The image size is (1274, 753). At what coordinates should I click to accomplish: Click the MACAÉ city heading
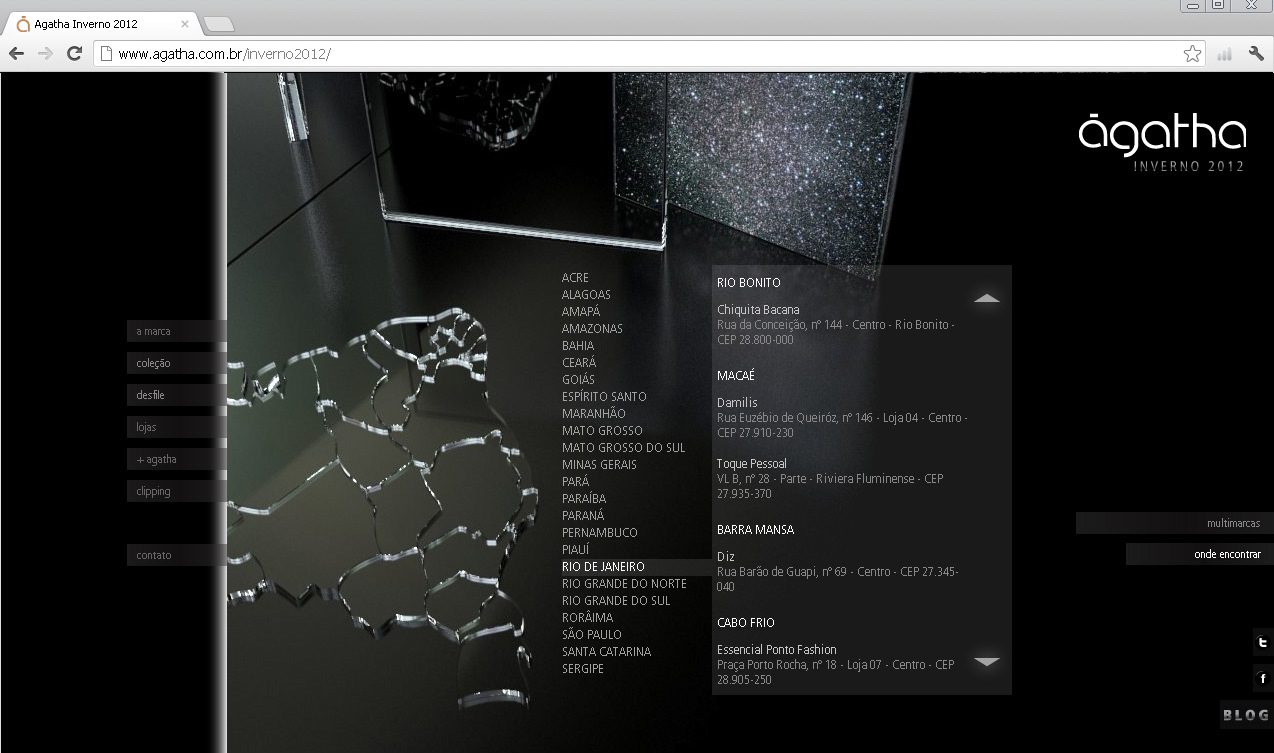click(x=735, y=376)
